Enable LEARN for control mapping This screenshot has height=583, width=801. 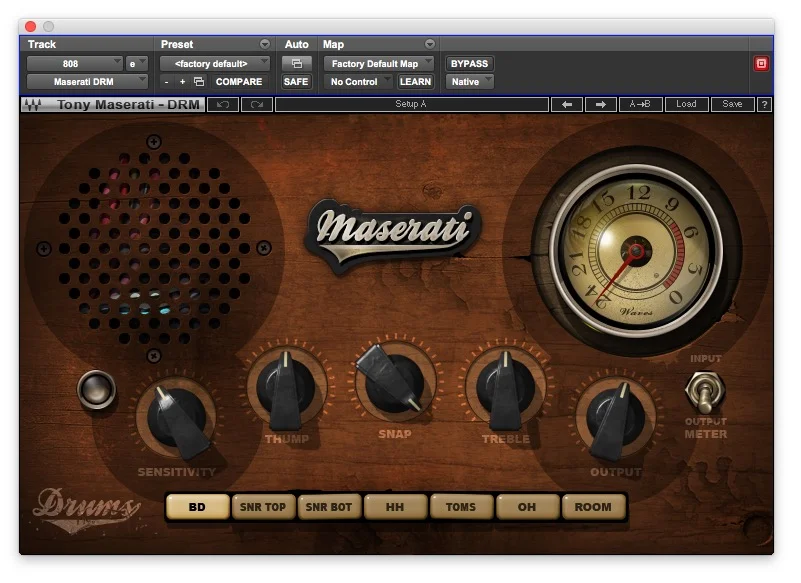coord(415,82)
